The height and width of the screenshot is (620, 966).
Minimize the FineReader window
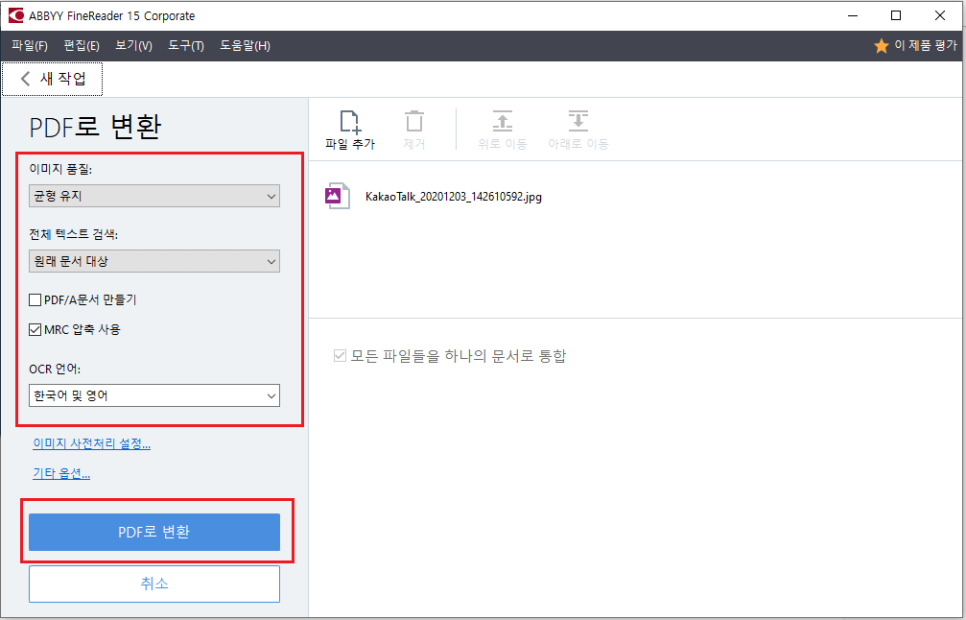[x=853, y=15]
